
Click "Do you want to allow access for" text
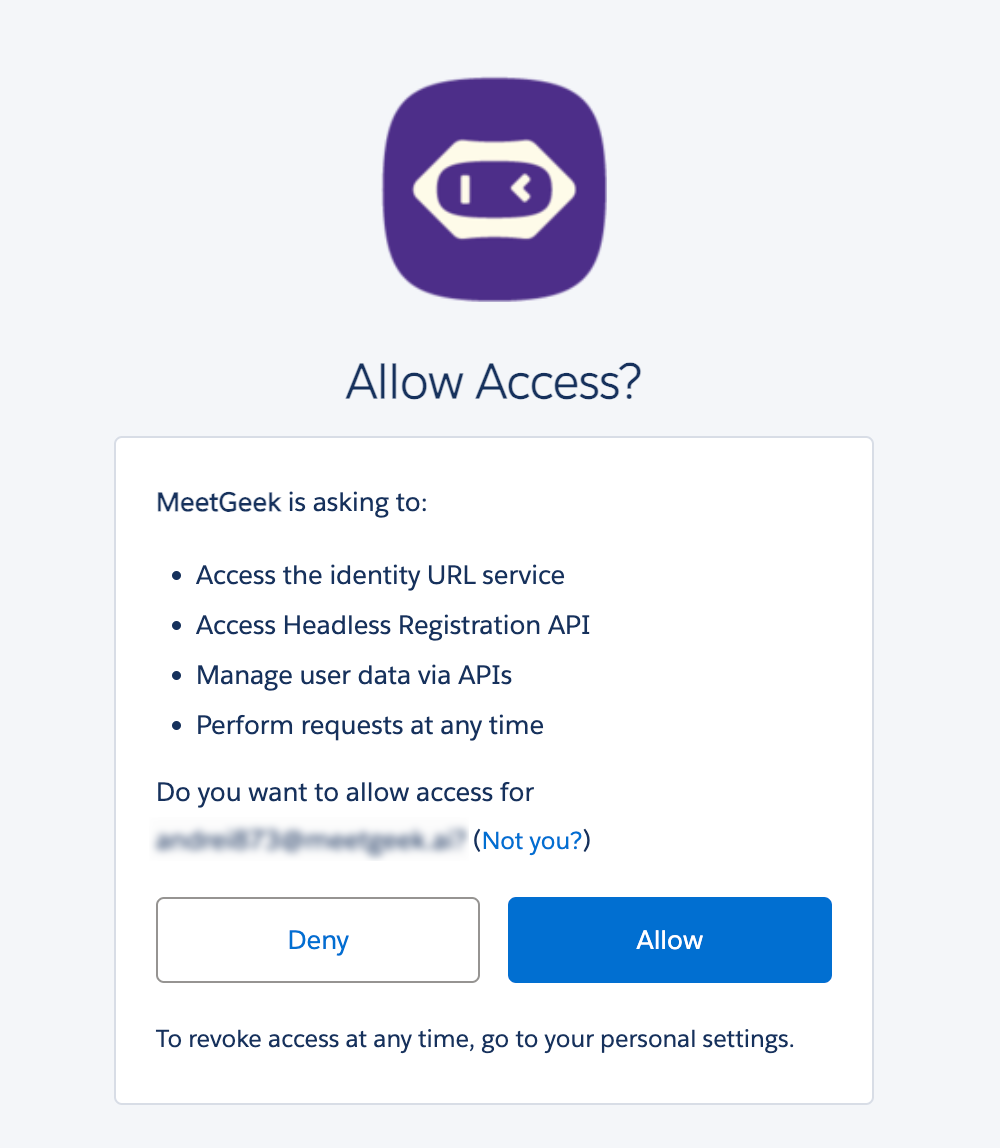[345, 793]
